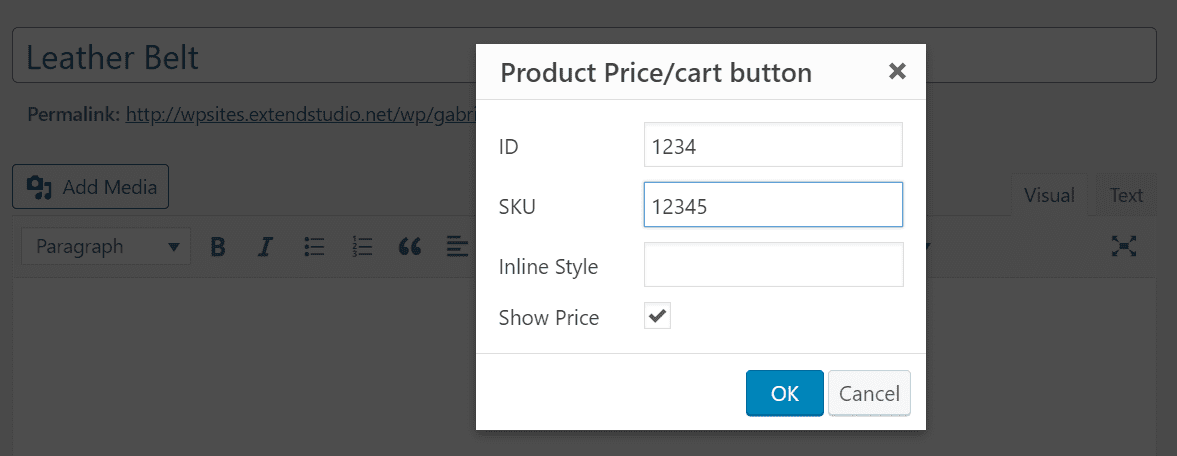This screenshot has width=1177, height=456.
Task: Apply blockquote formatting
Action: (410, 246)
